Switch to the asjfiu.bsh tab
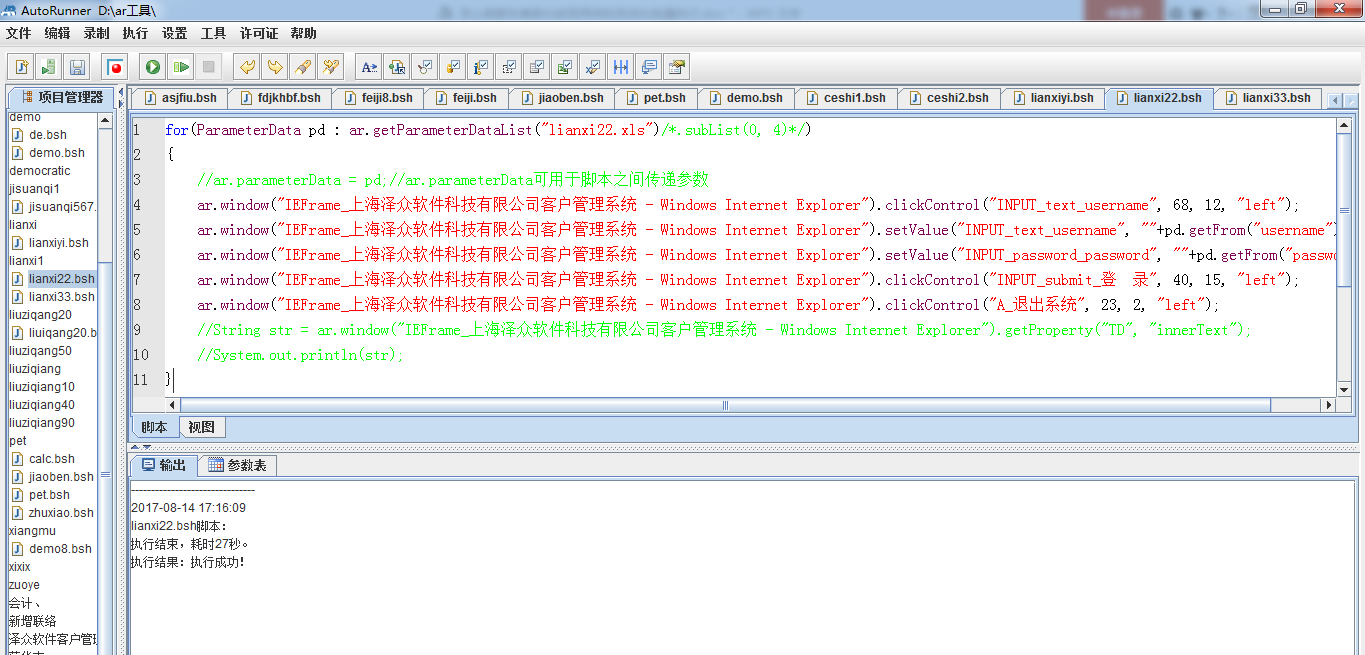Viewport: 1365px width, 655px height. pyautogui.click(x=179, y=98)
